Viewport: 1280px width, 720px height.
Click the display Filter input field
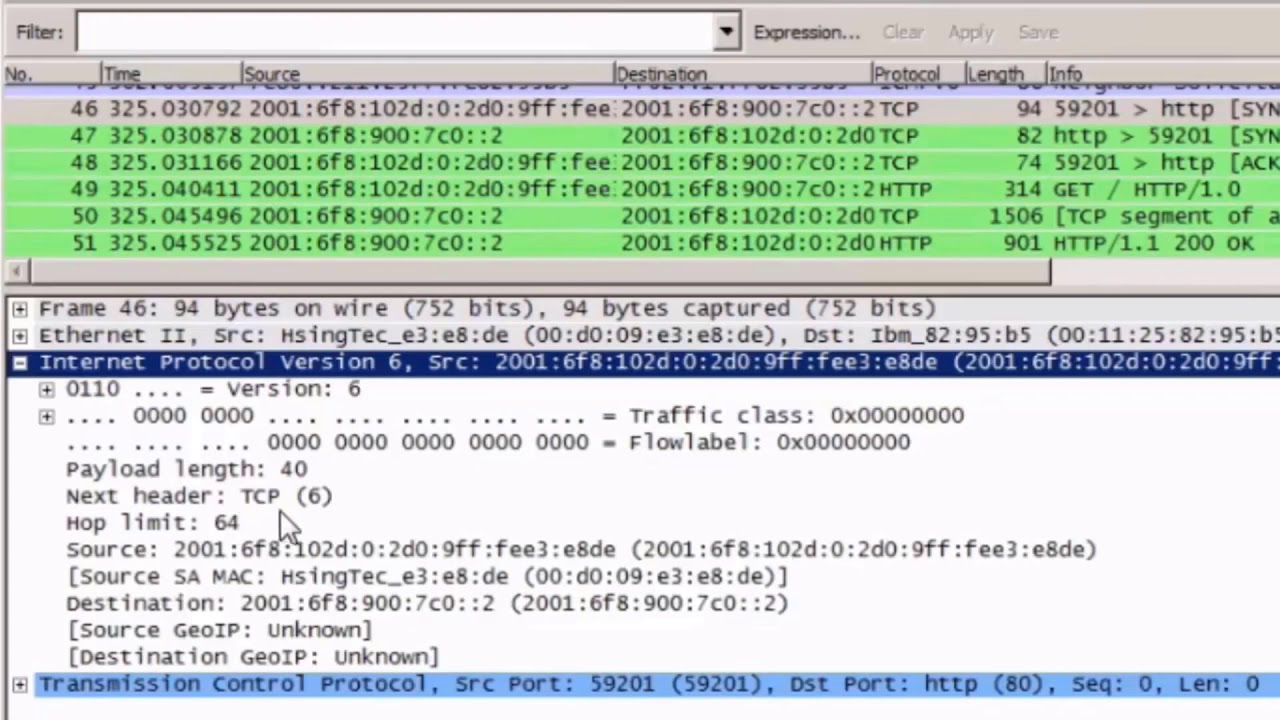click(x=396, y=32)
